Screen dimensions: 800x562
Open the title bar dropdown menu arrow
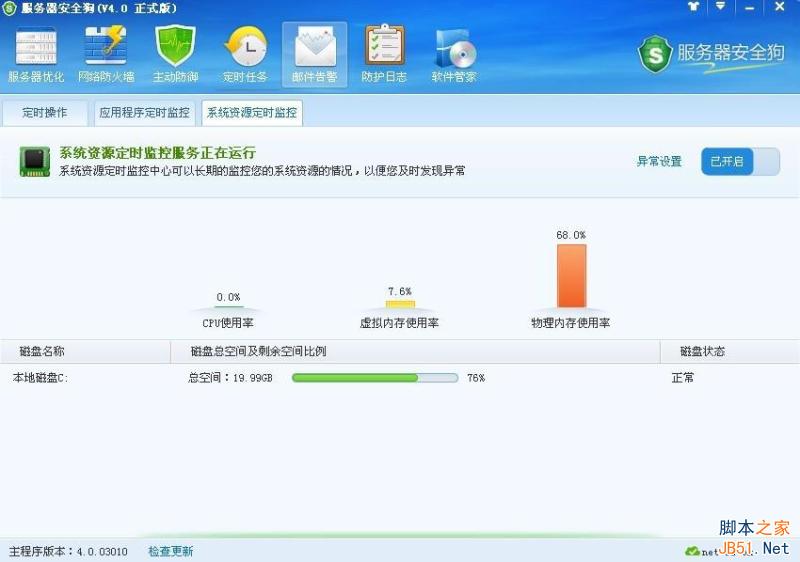coord(720,7)
